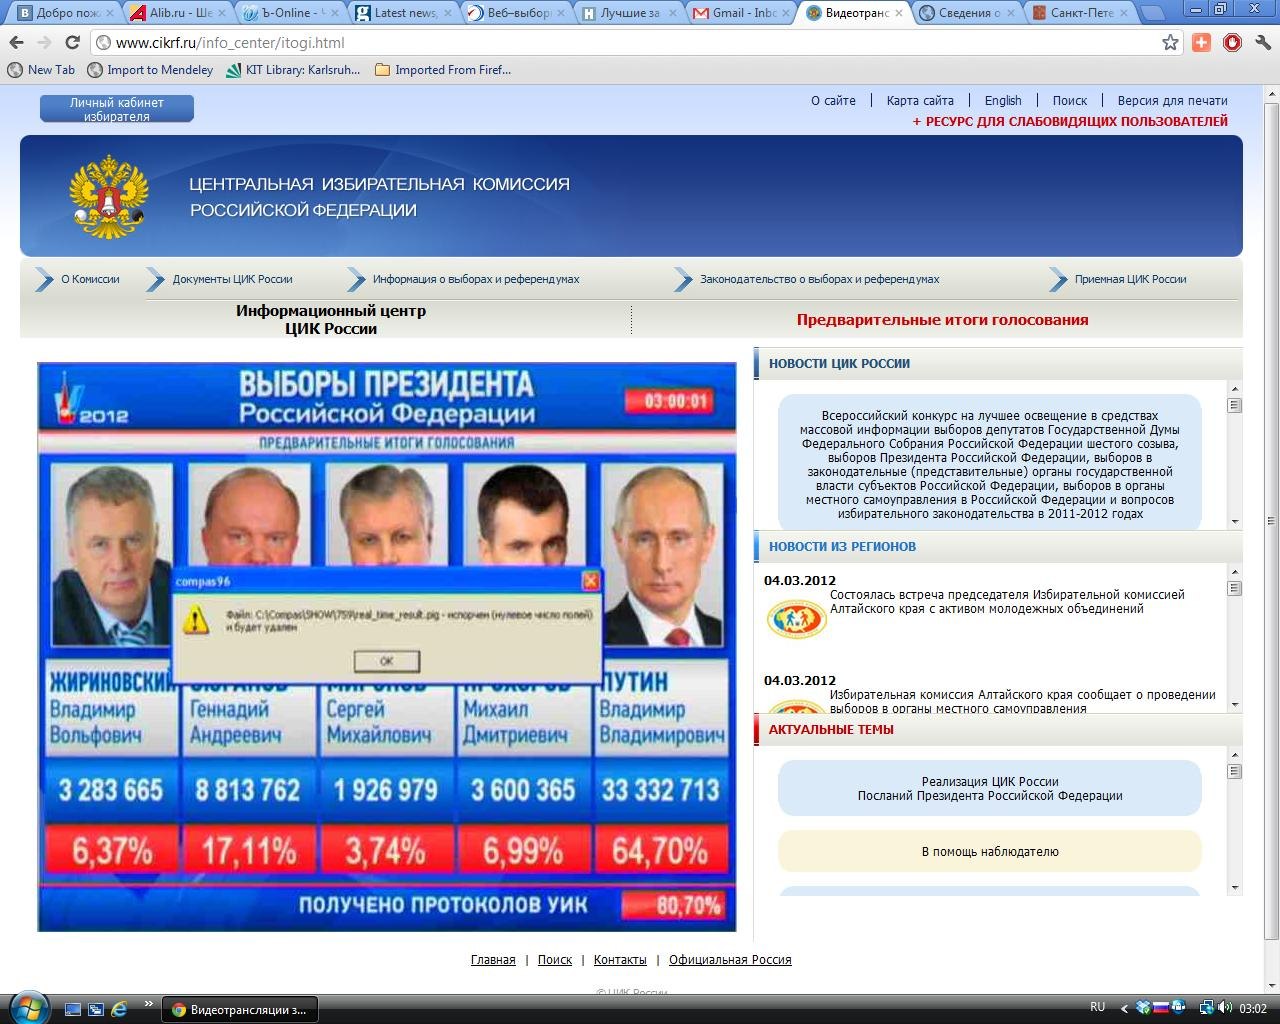Image resolution: width=1280 pixels, height=1024 pixels.
Task: Reload the page with refresh icon
Action: (x=72, y=43)
